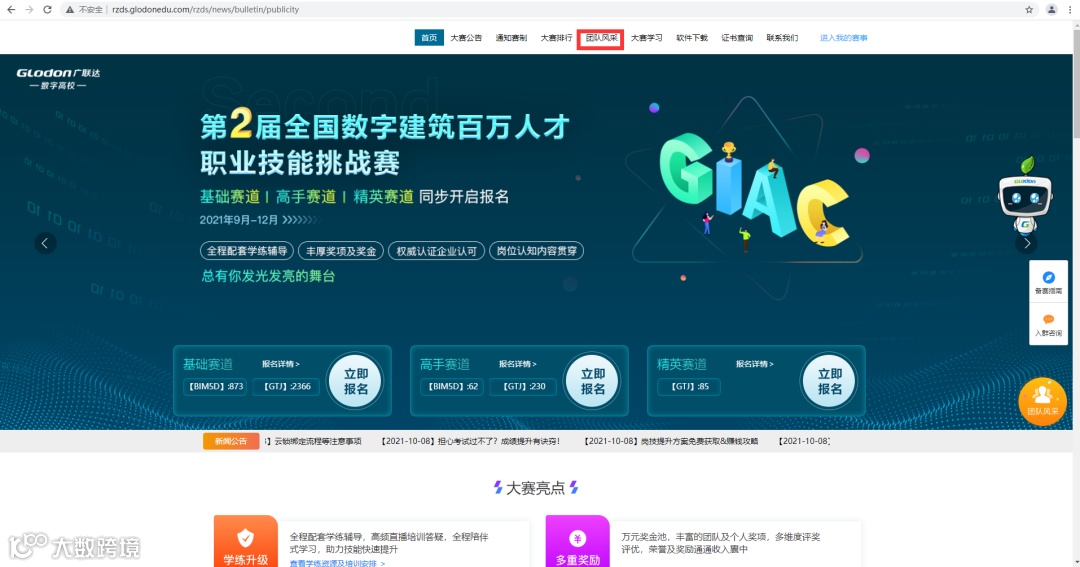Click the 学练升级 shield icon card

point(245,542)
